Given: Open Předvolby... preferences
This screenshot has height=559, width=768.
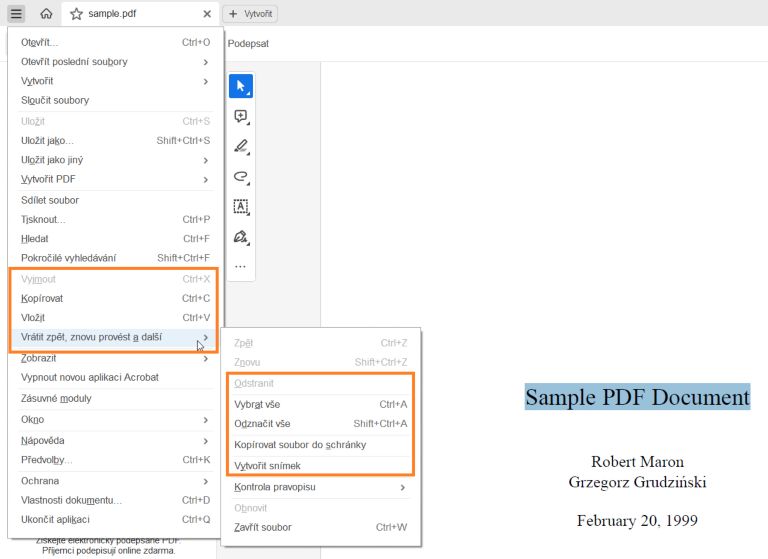Looking at the screenshot, I should point(116,460).
